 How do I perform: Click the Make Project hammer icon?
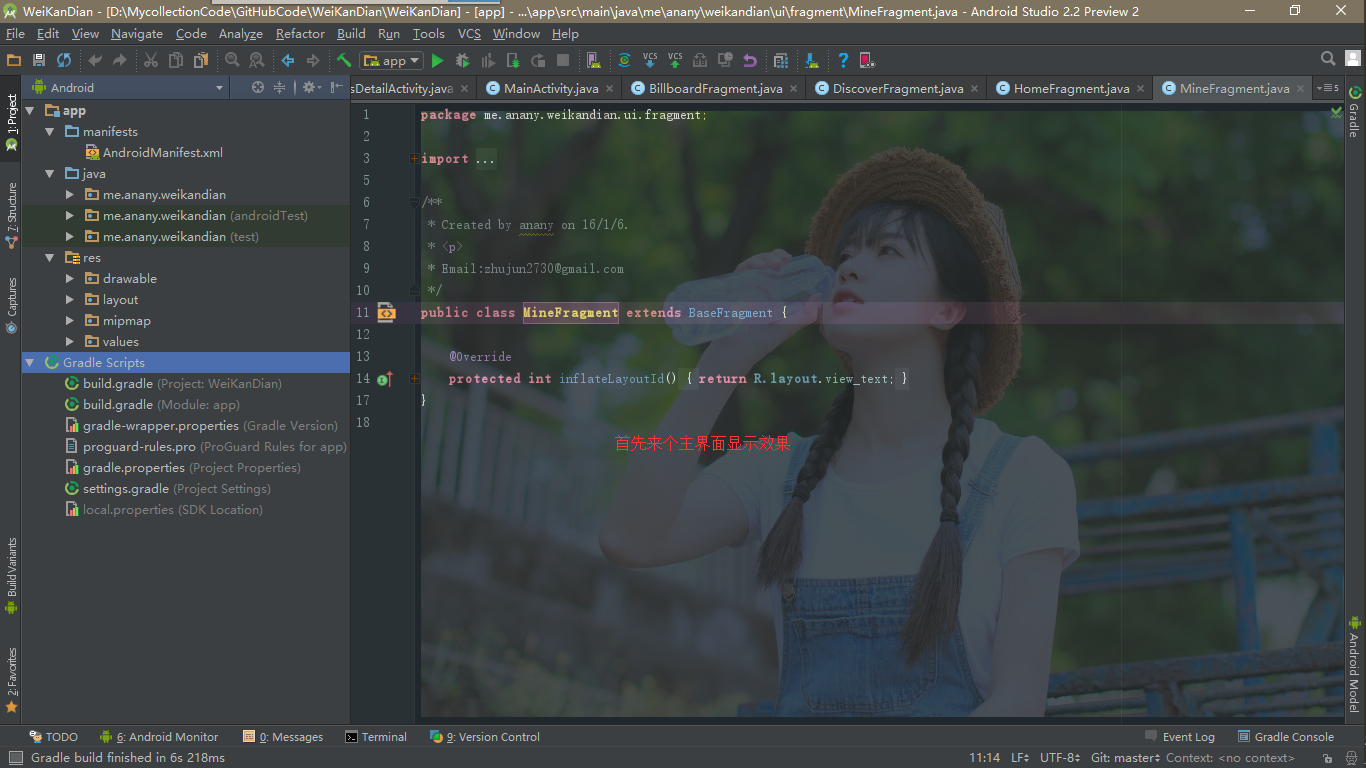coord(344,60)
